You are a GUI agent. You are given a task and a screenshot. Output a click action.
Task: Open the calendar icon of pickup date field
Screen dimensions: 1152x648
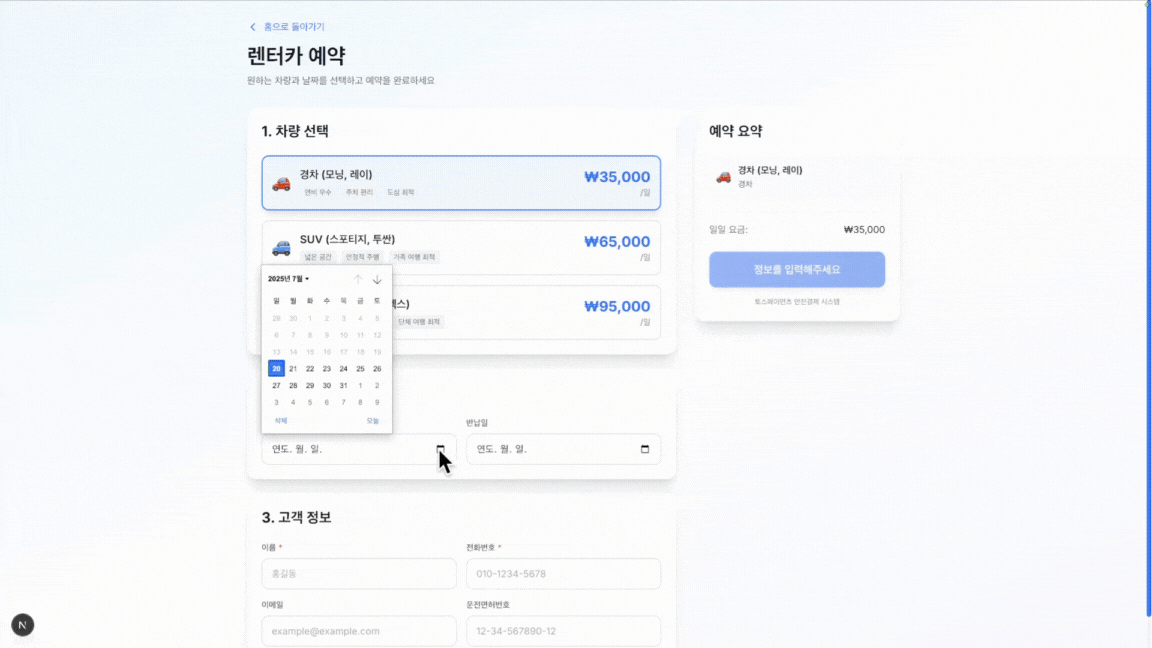pyautogui.click(x=440, y=449)
